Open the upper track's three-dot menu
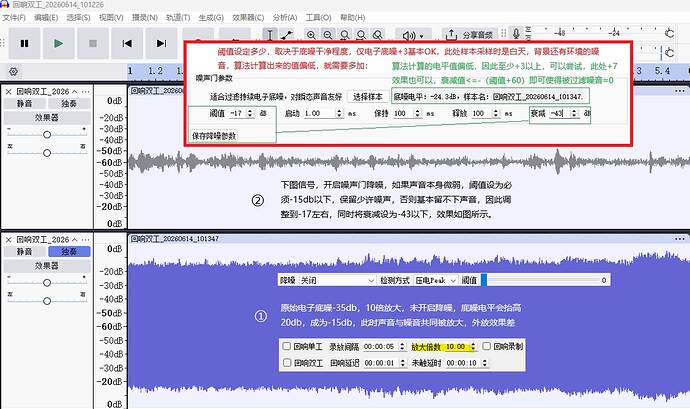Viewport: 690px width, 409px height. click(x=85, y=92)
